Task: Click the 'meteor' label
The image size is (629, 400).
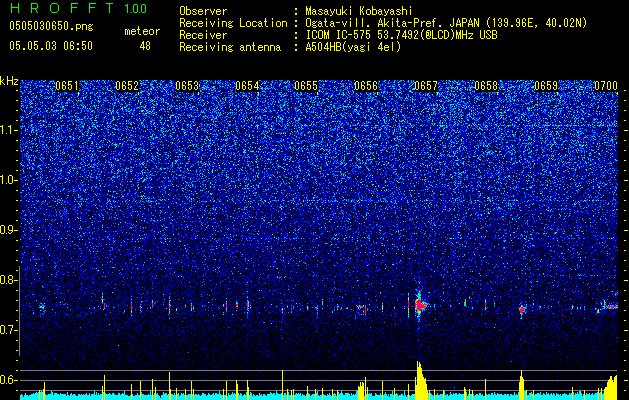Action: [142, 31]
